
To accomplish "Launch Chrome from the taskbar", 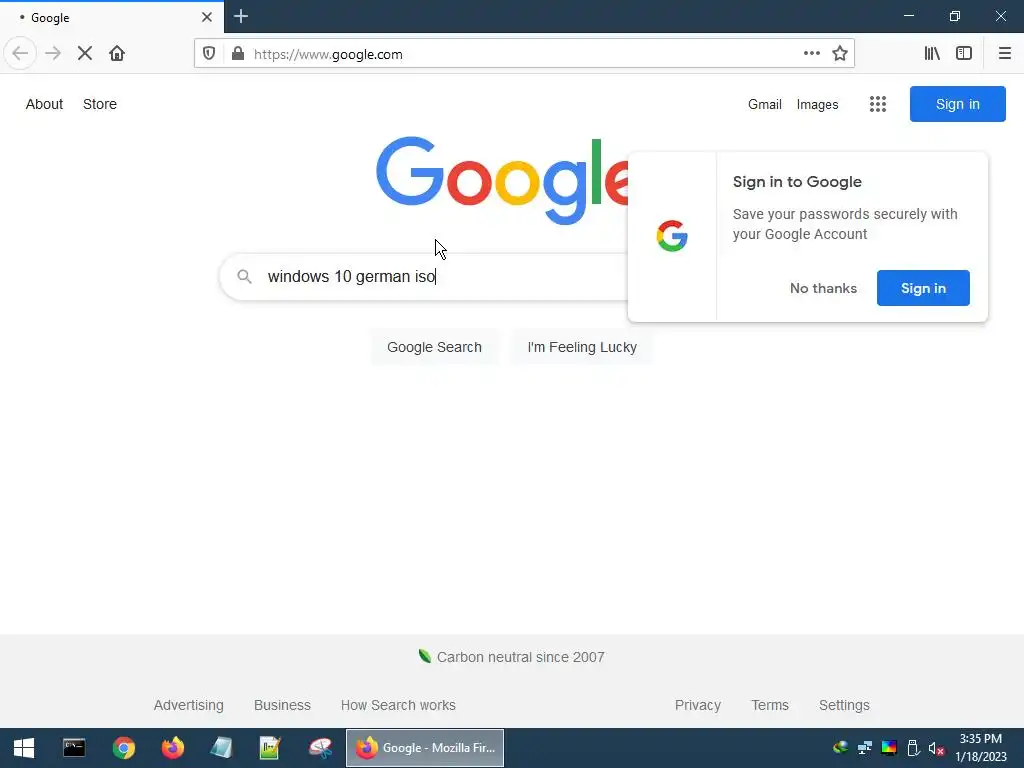I will [123, 748].
